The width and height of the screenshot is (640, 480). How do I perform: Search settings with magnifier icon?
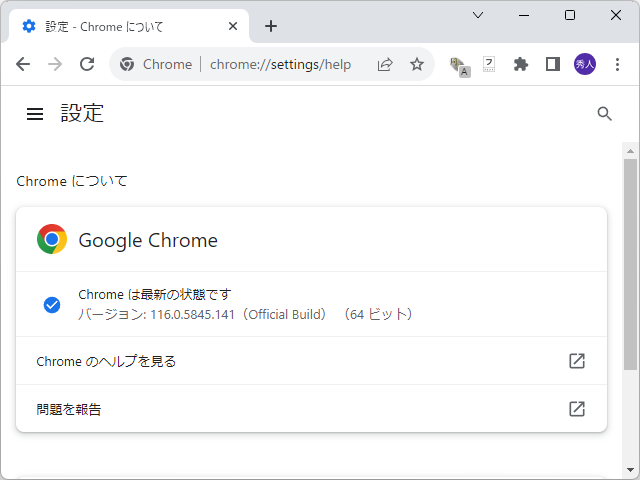click(x=604, y=114)
